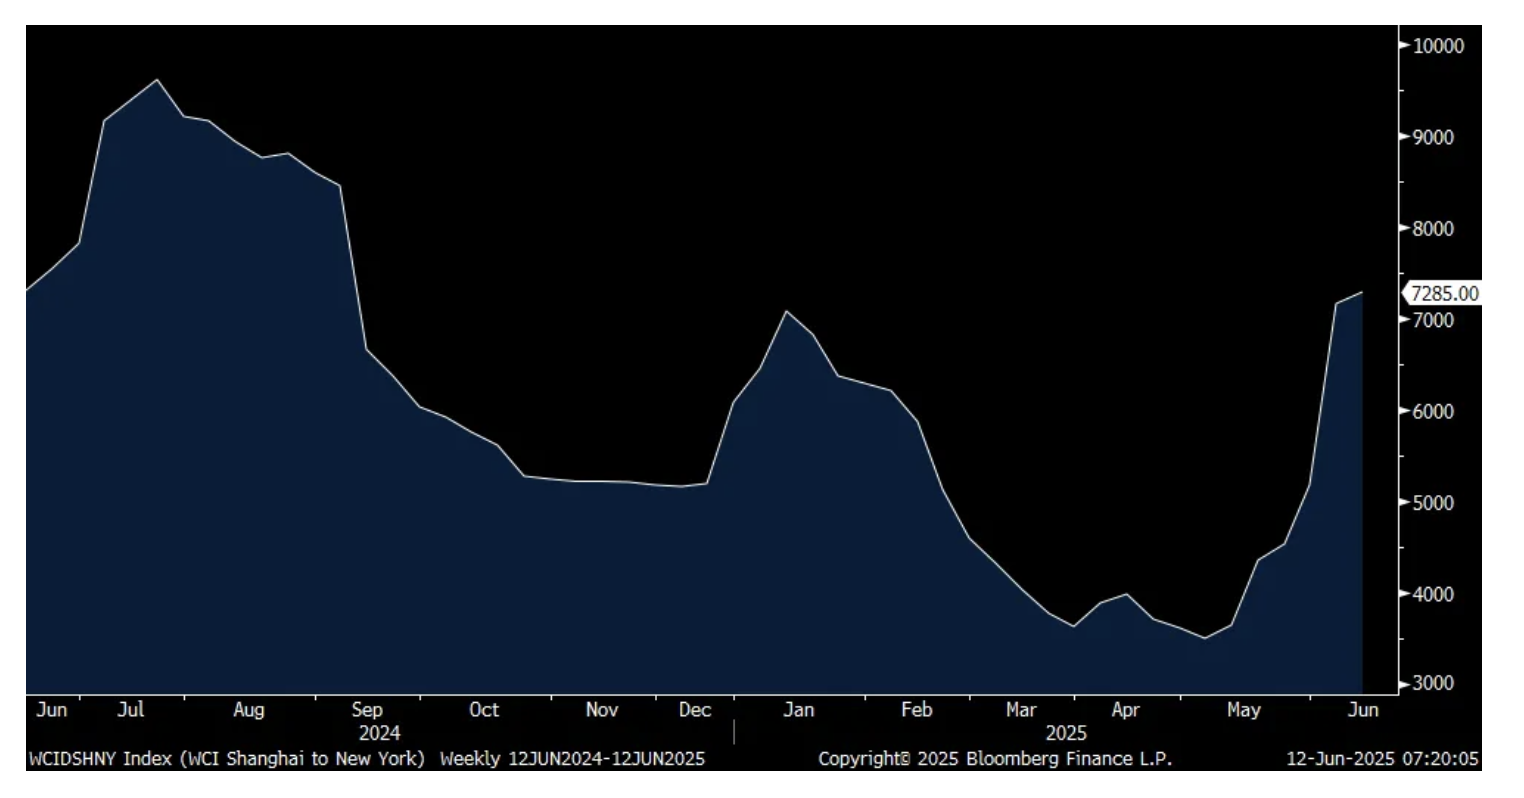Click the May month label on x-axis
Image resolution: width=1524 pixels, height=798 pixels.
(1243, 710)
